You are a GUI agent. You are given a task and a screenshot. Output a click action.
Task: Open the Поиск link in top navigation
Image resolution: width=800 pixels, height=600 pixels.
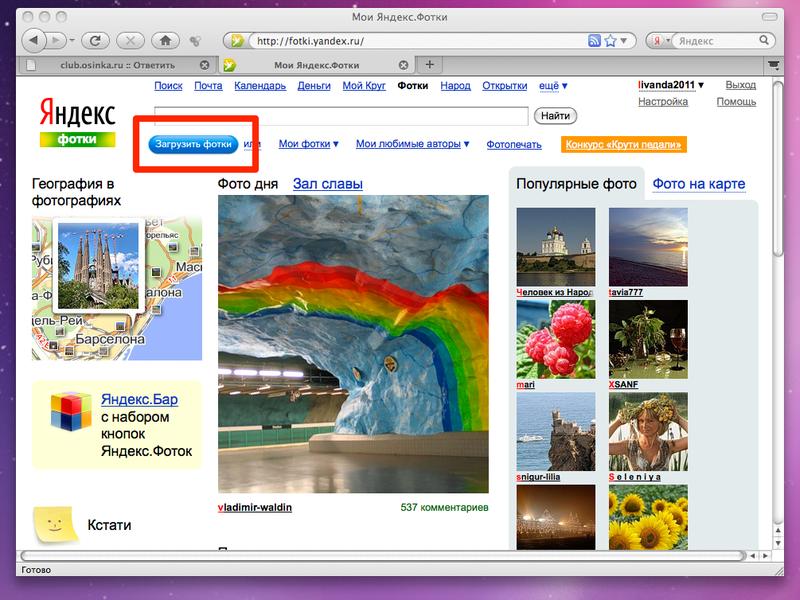[168, 86]
